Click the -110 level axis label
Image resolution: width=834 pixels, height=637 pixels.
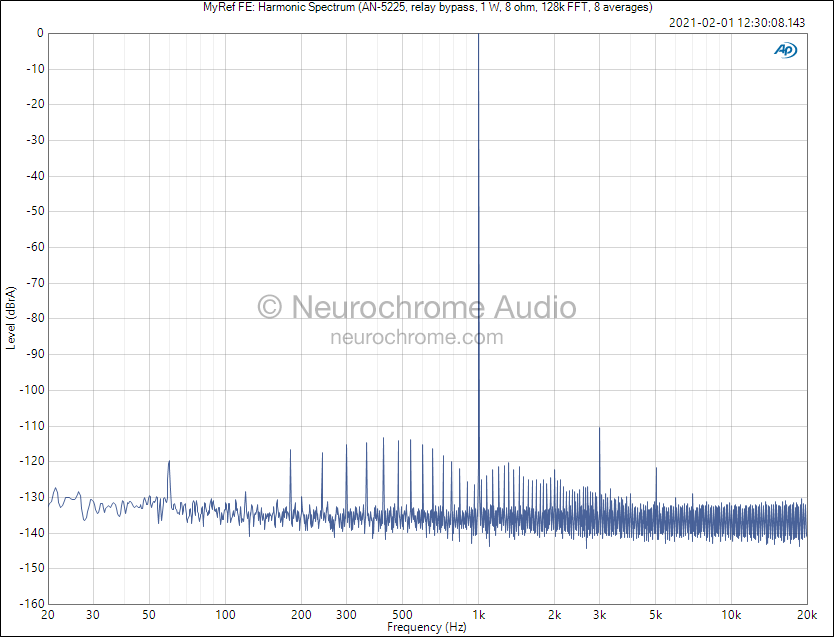(x=32, y=426)
